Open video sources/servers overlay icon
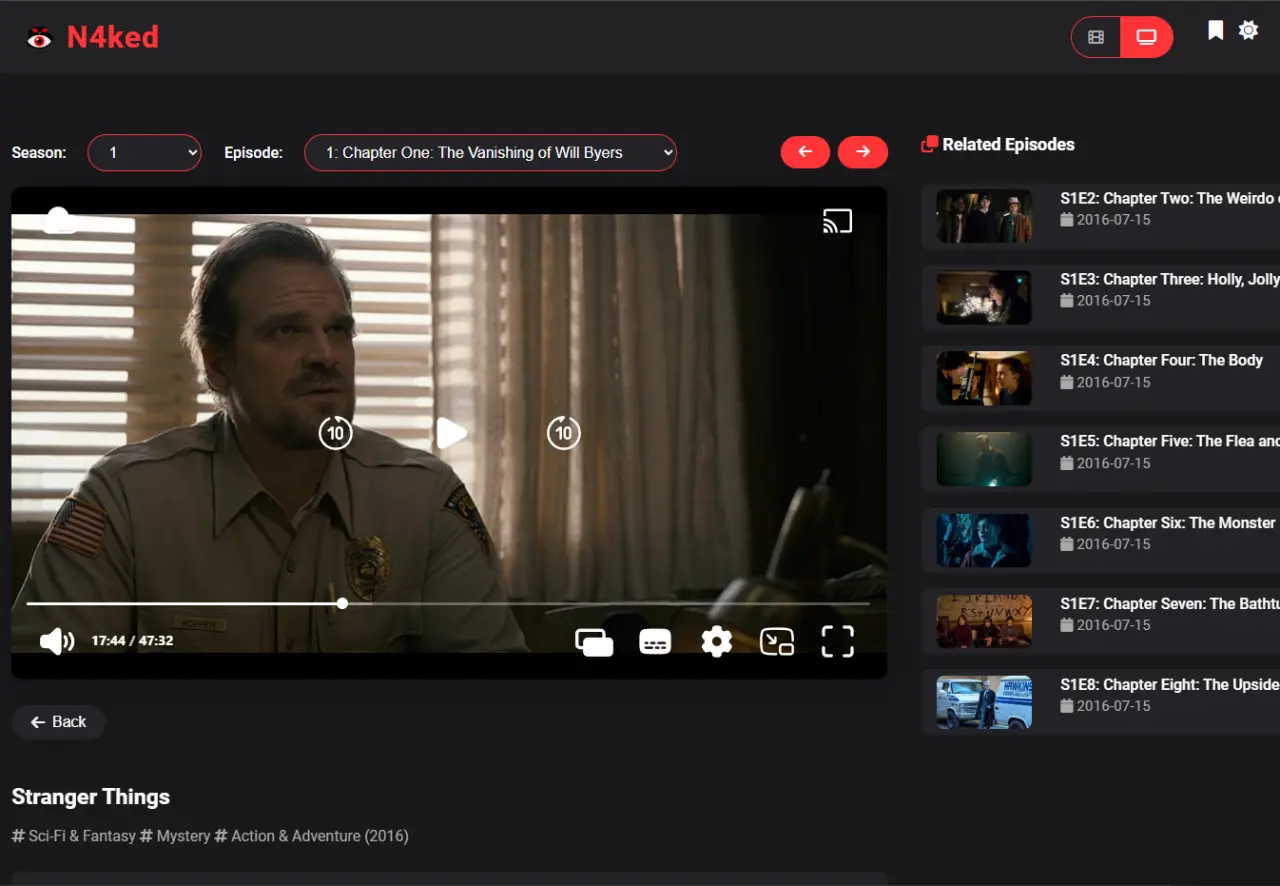Screen dimensions: 1280x886 [594, 641]
